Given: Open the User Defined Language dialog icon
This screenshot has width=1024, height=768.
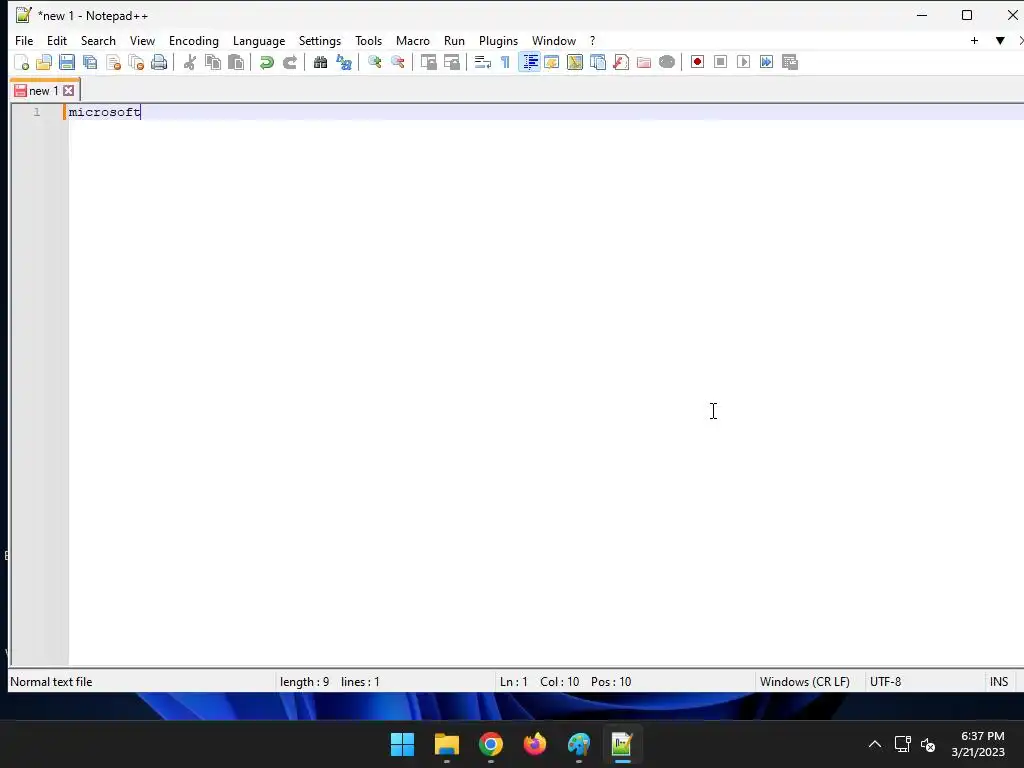Looking at the screenshot, I should pyautogui.click(x=552, y=62).
